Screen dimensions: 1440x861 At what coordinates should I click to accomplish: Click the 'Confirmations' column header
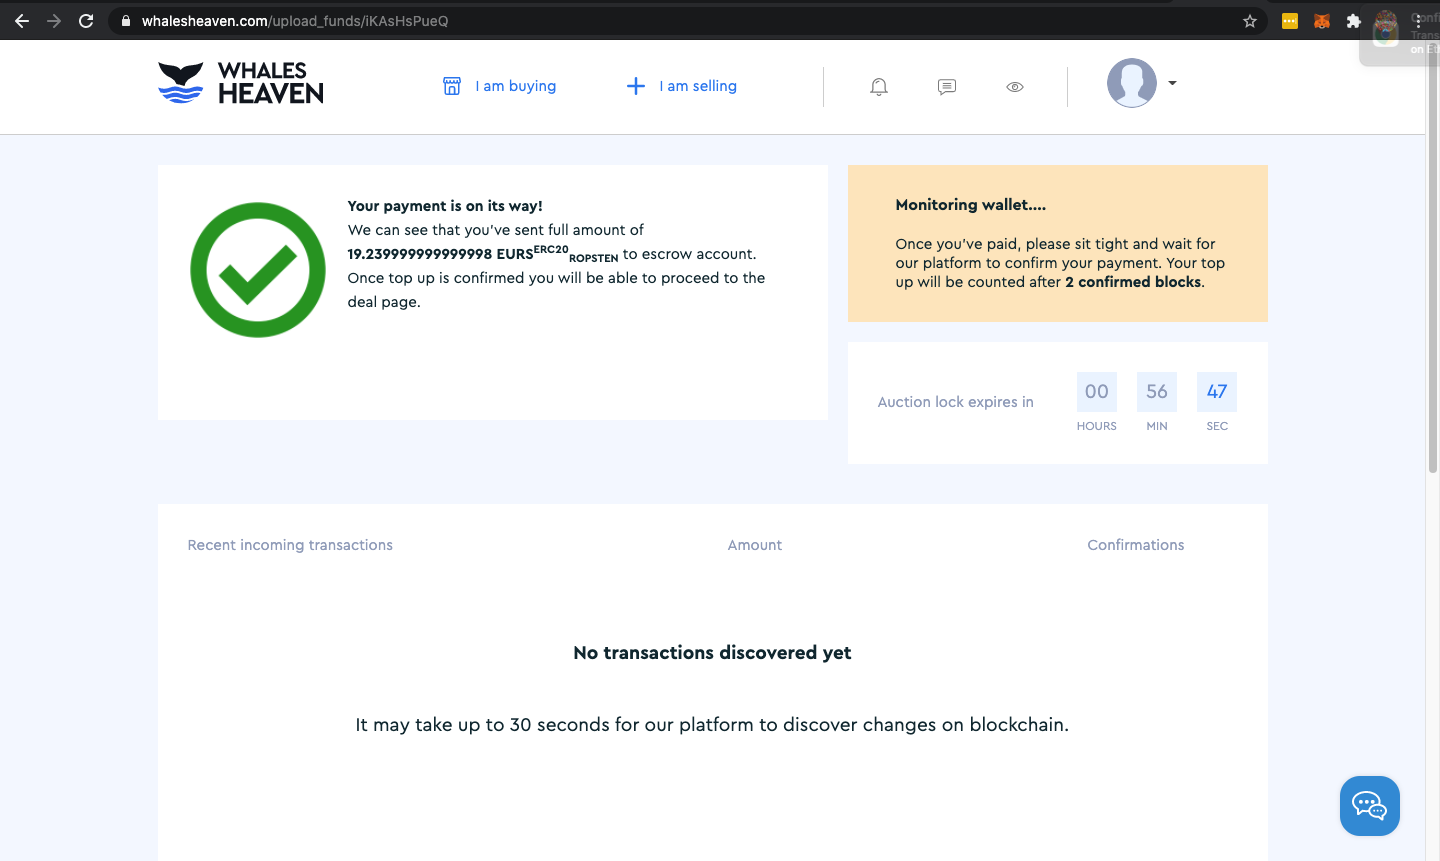coord(1136,545)
